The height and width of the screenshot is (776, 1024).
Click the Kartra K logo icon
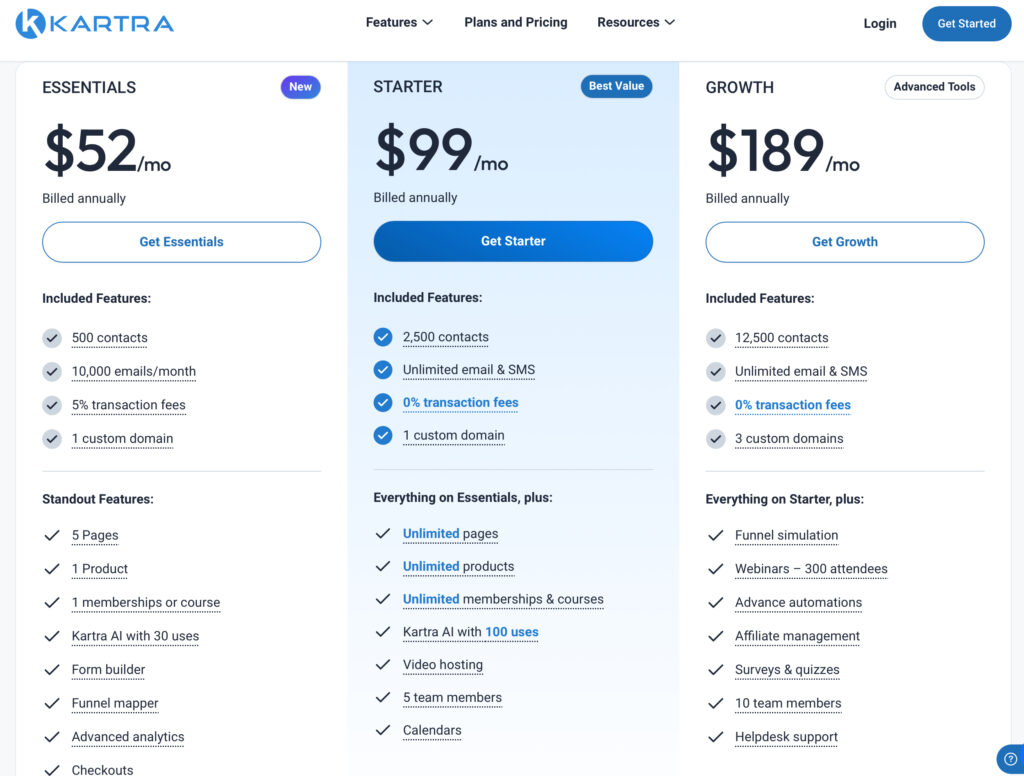[x=28, y=22]
